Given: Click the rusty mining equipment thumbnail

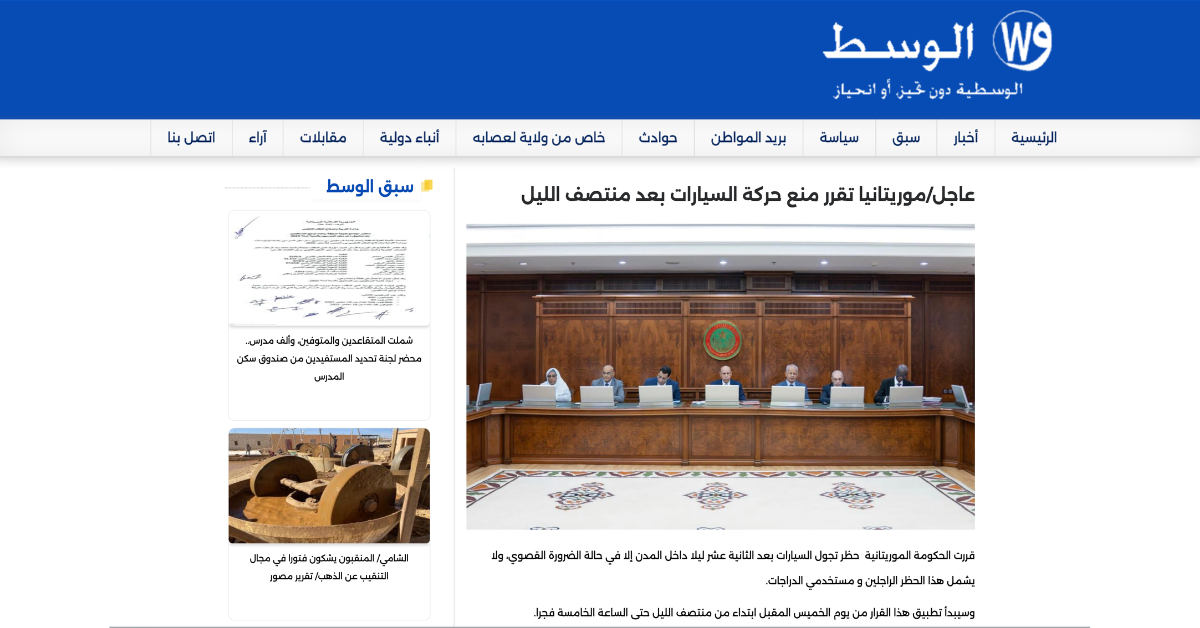Looking at the screenshot, I should (329, 485).
